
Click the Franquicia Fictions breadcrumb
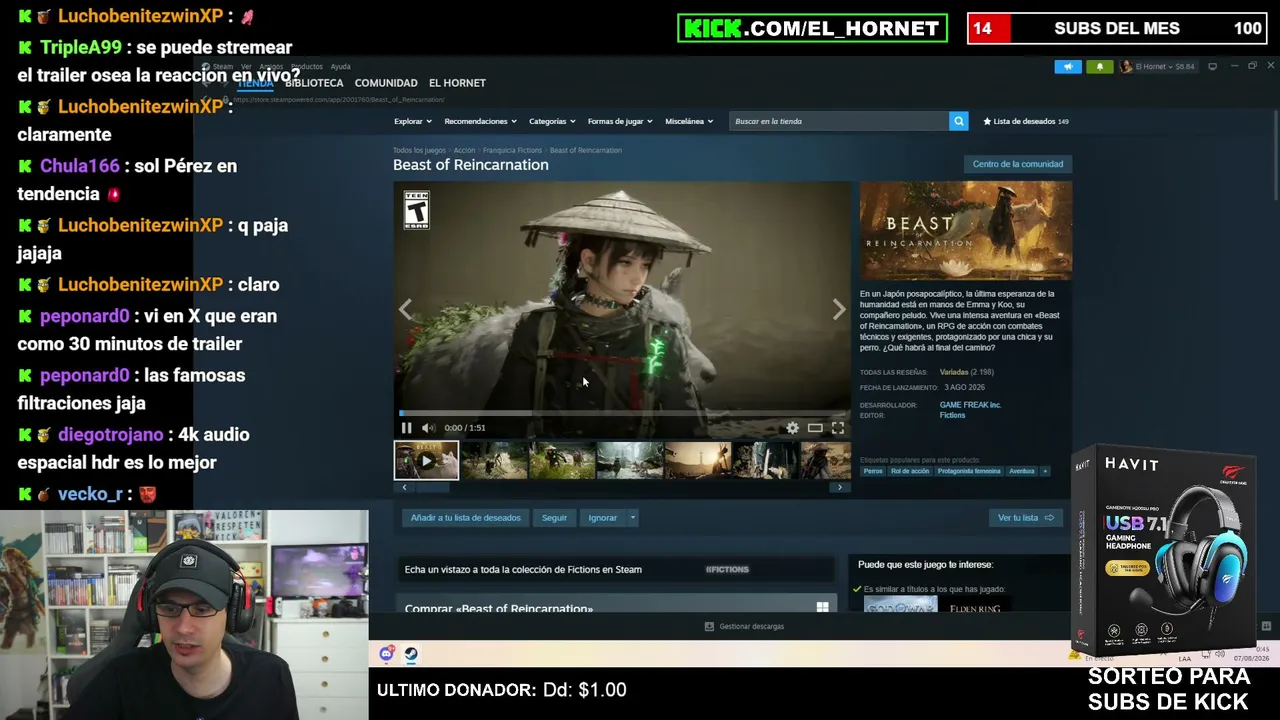(x=512, y=150)
